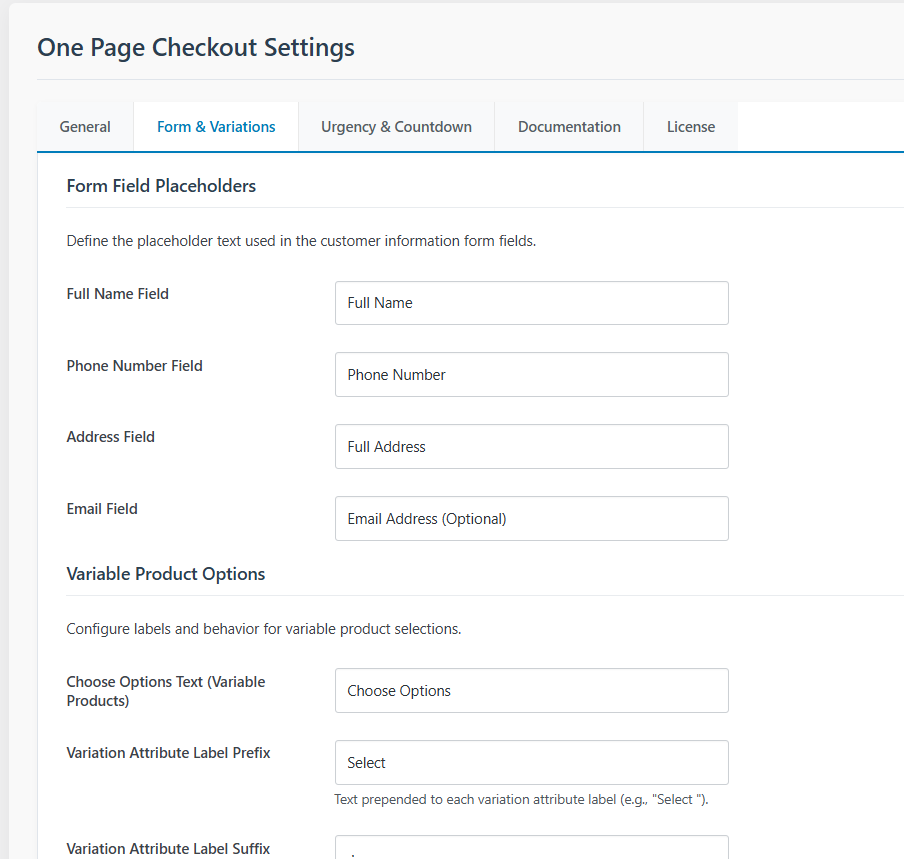Click the Choose Options text field
Viewport: 904px width, 859px height.
[531, 690]
